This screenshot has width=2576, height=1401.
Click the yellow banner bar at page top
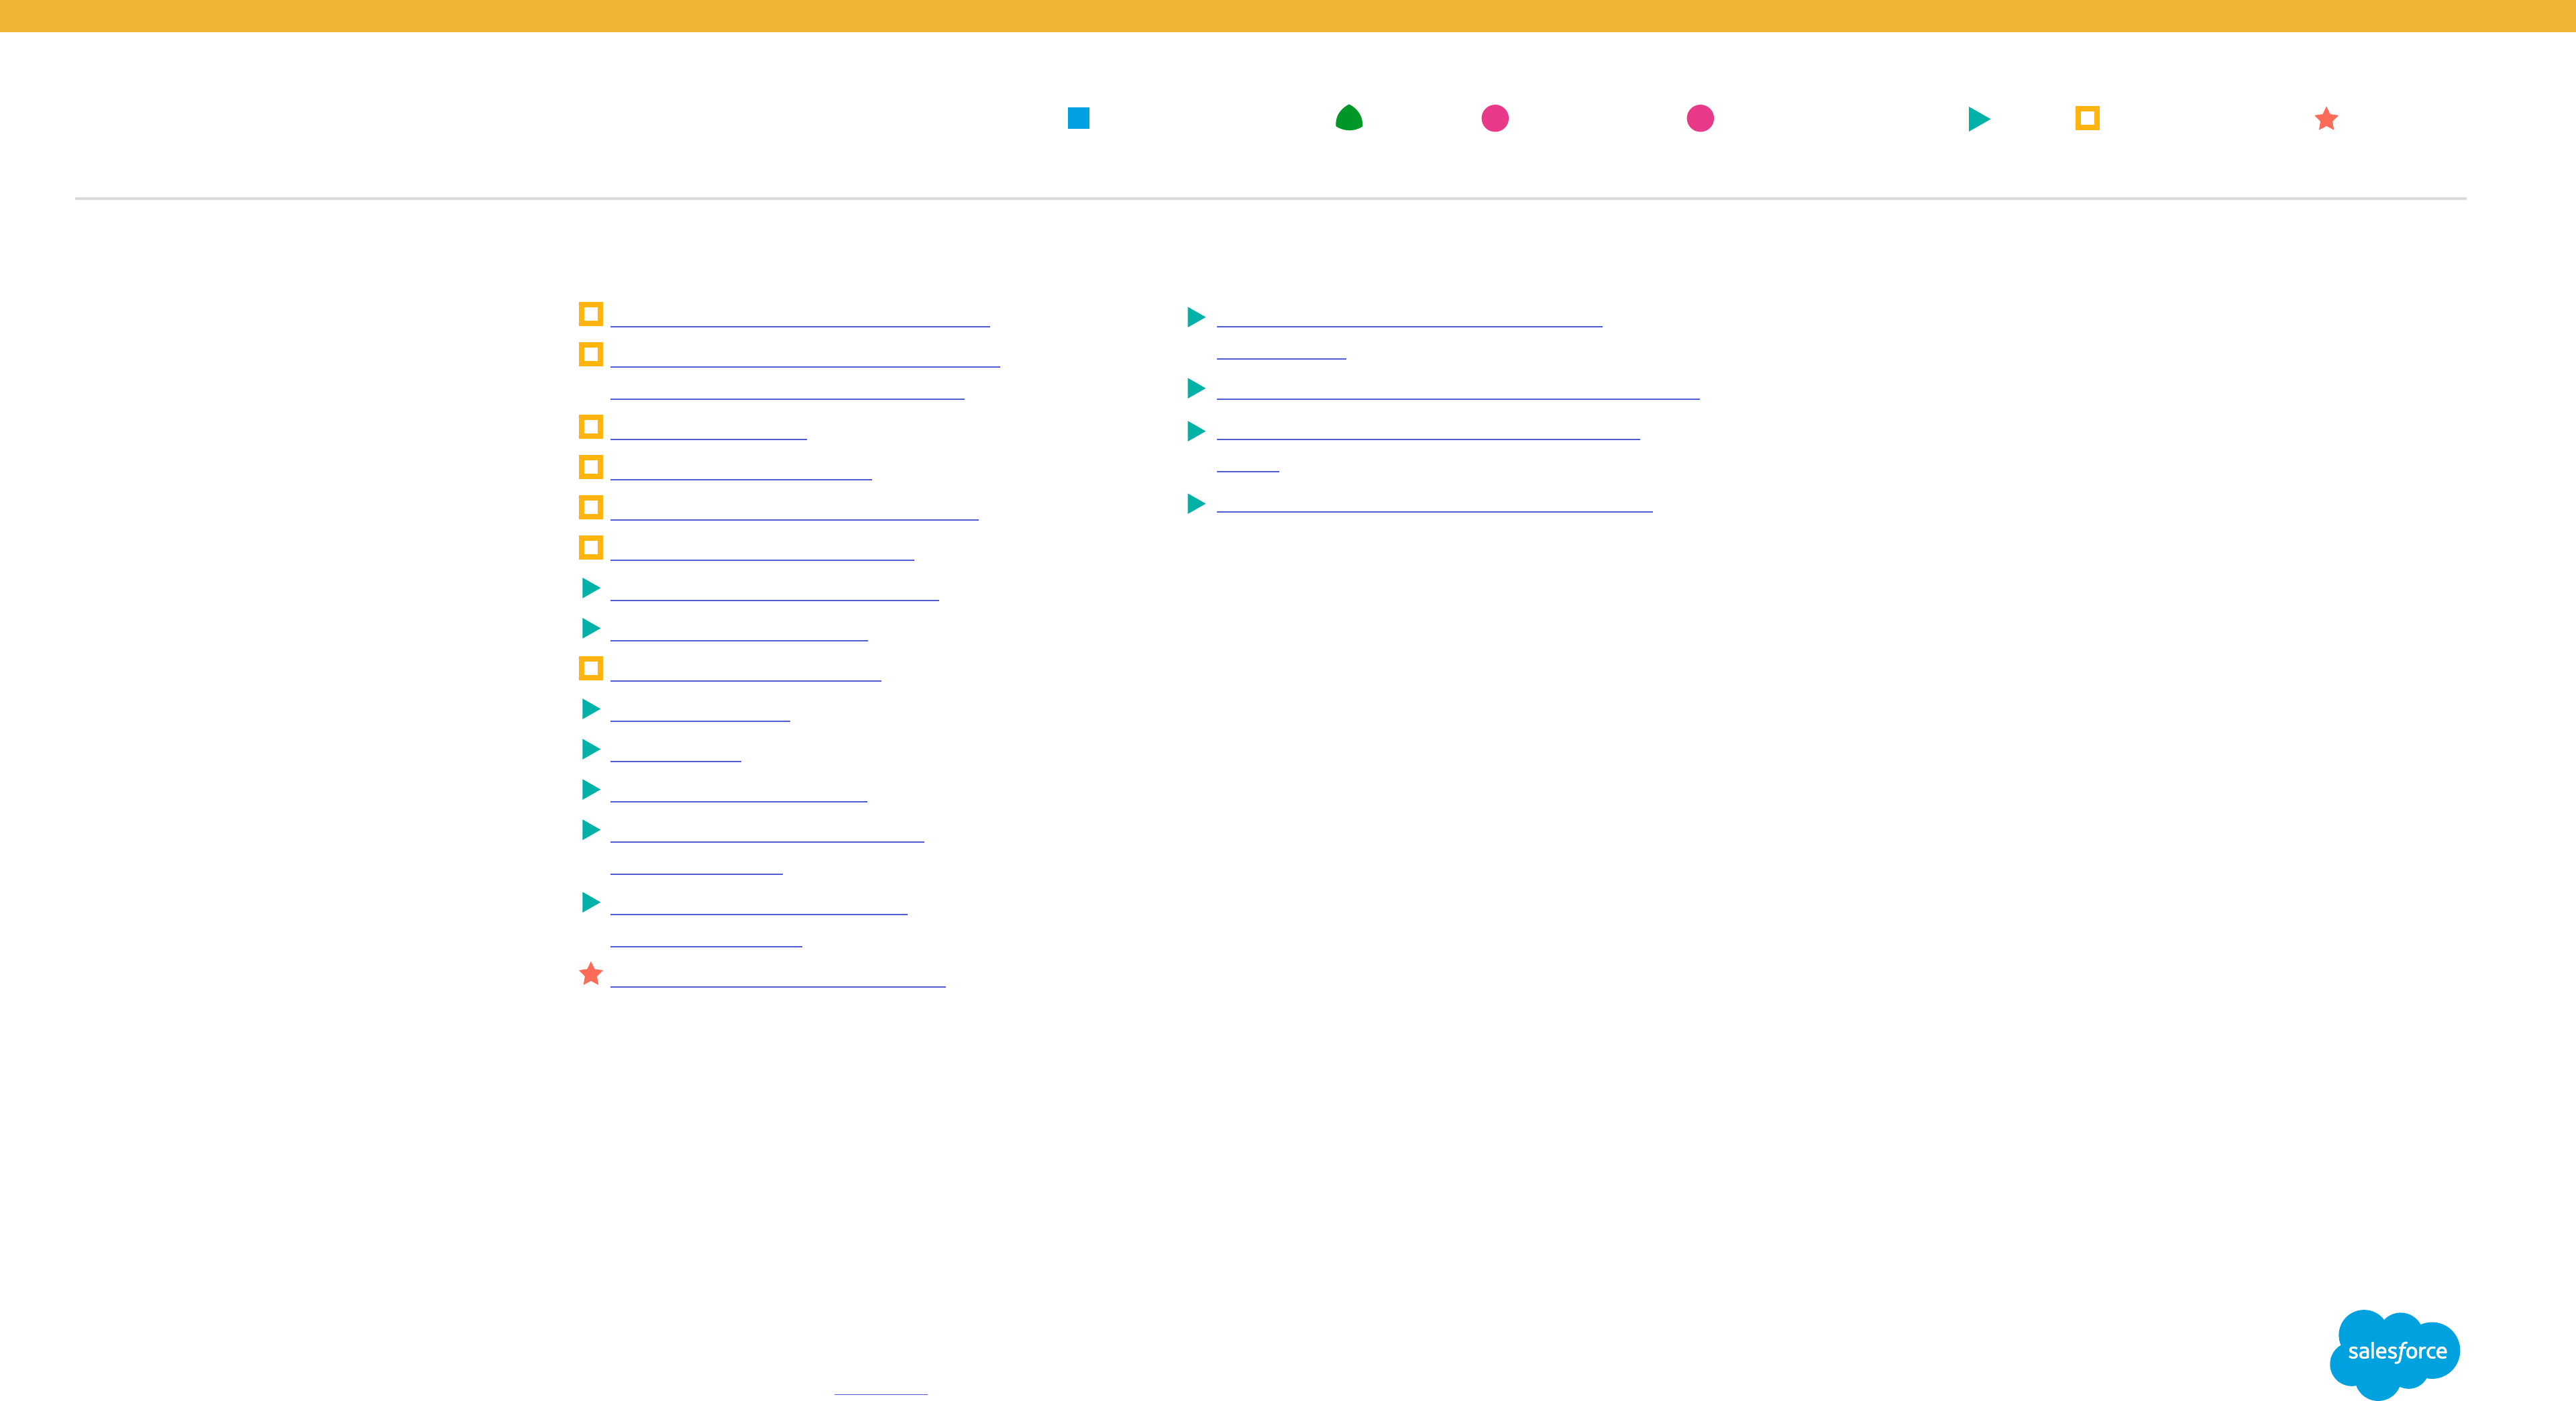click(x=1288, y=15)
